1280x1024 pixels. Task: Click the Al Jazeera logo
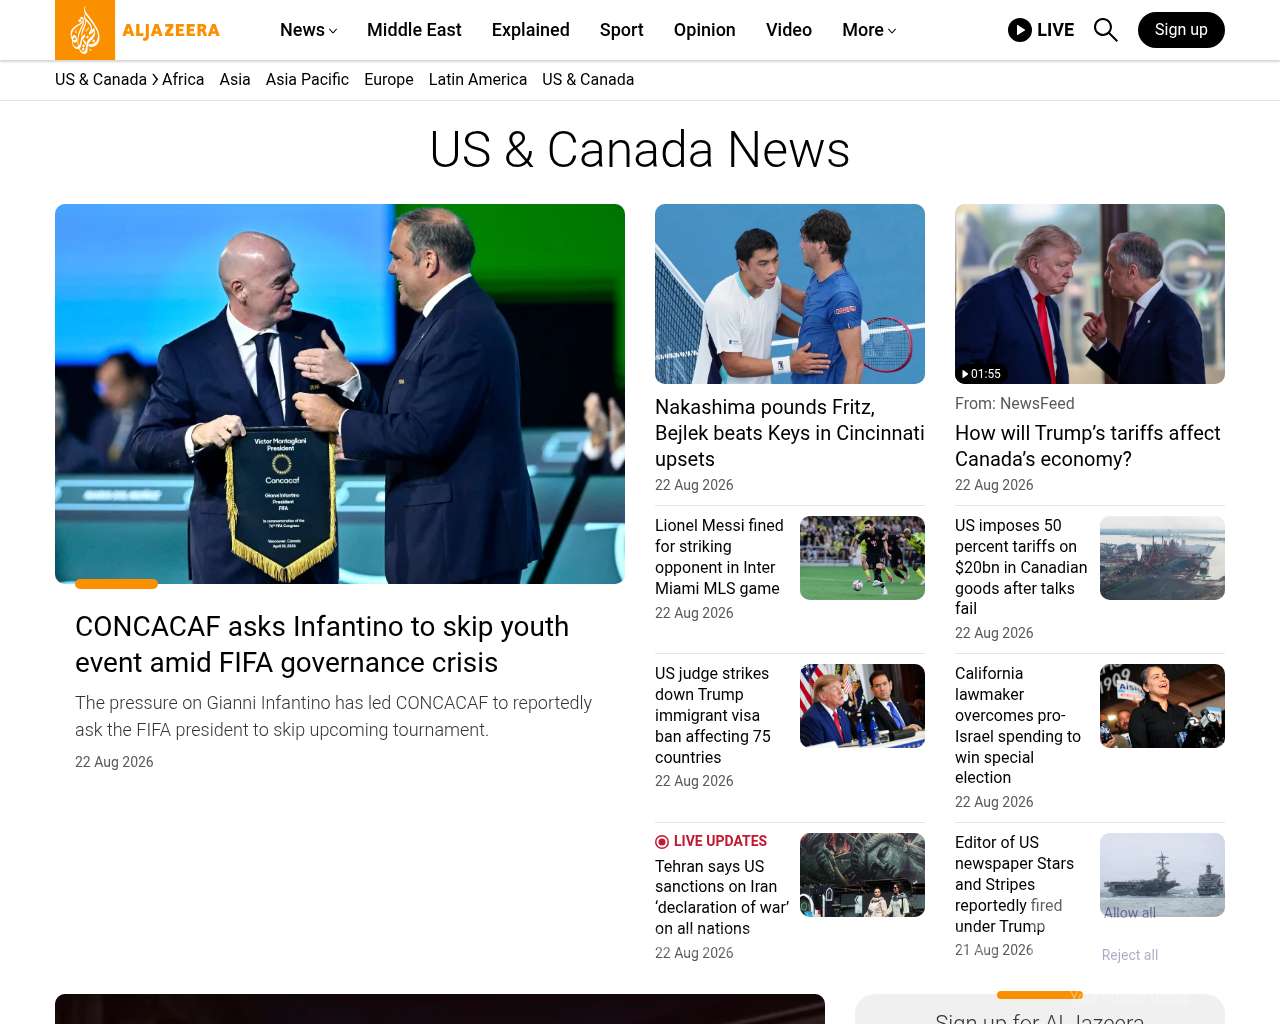[x=137, y=30]
